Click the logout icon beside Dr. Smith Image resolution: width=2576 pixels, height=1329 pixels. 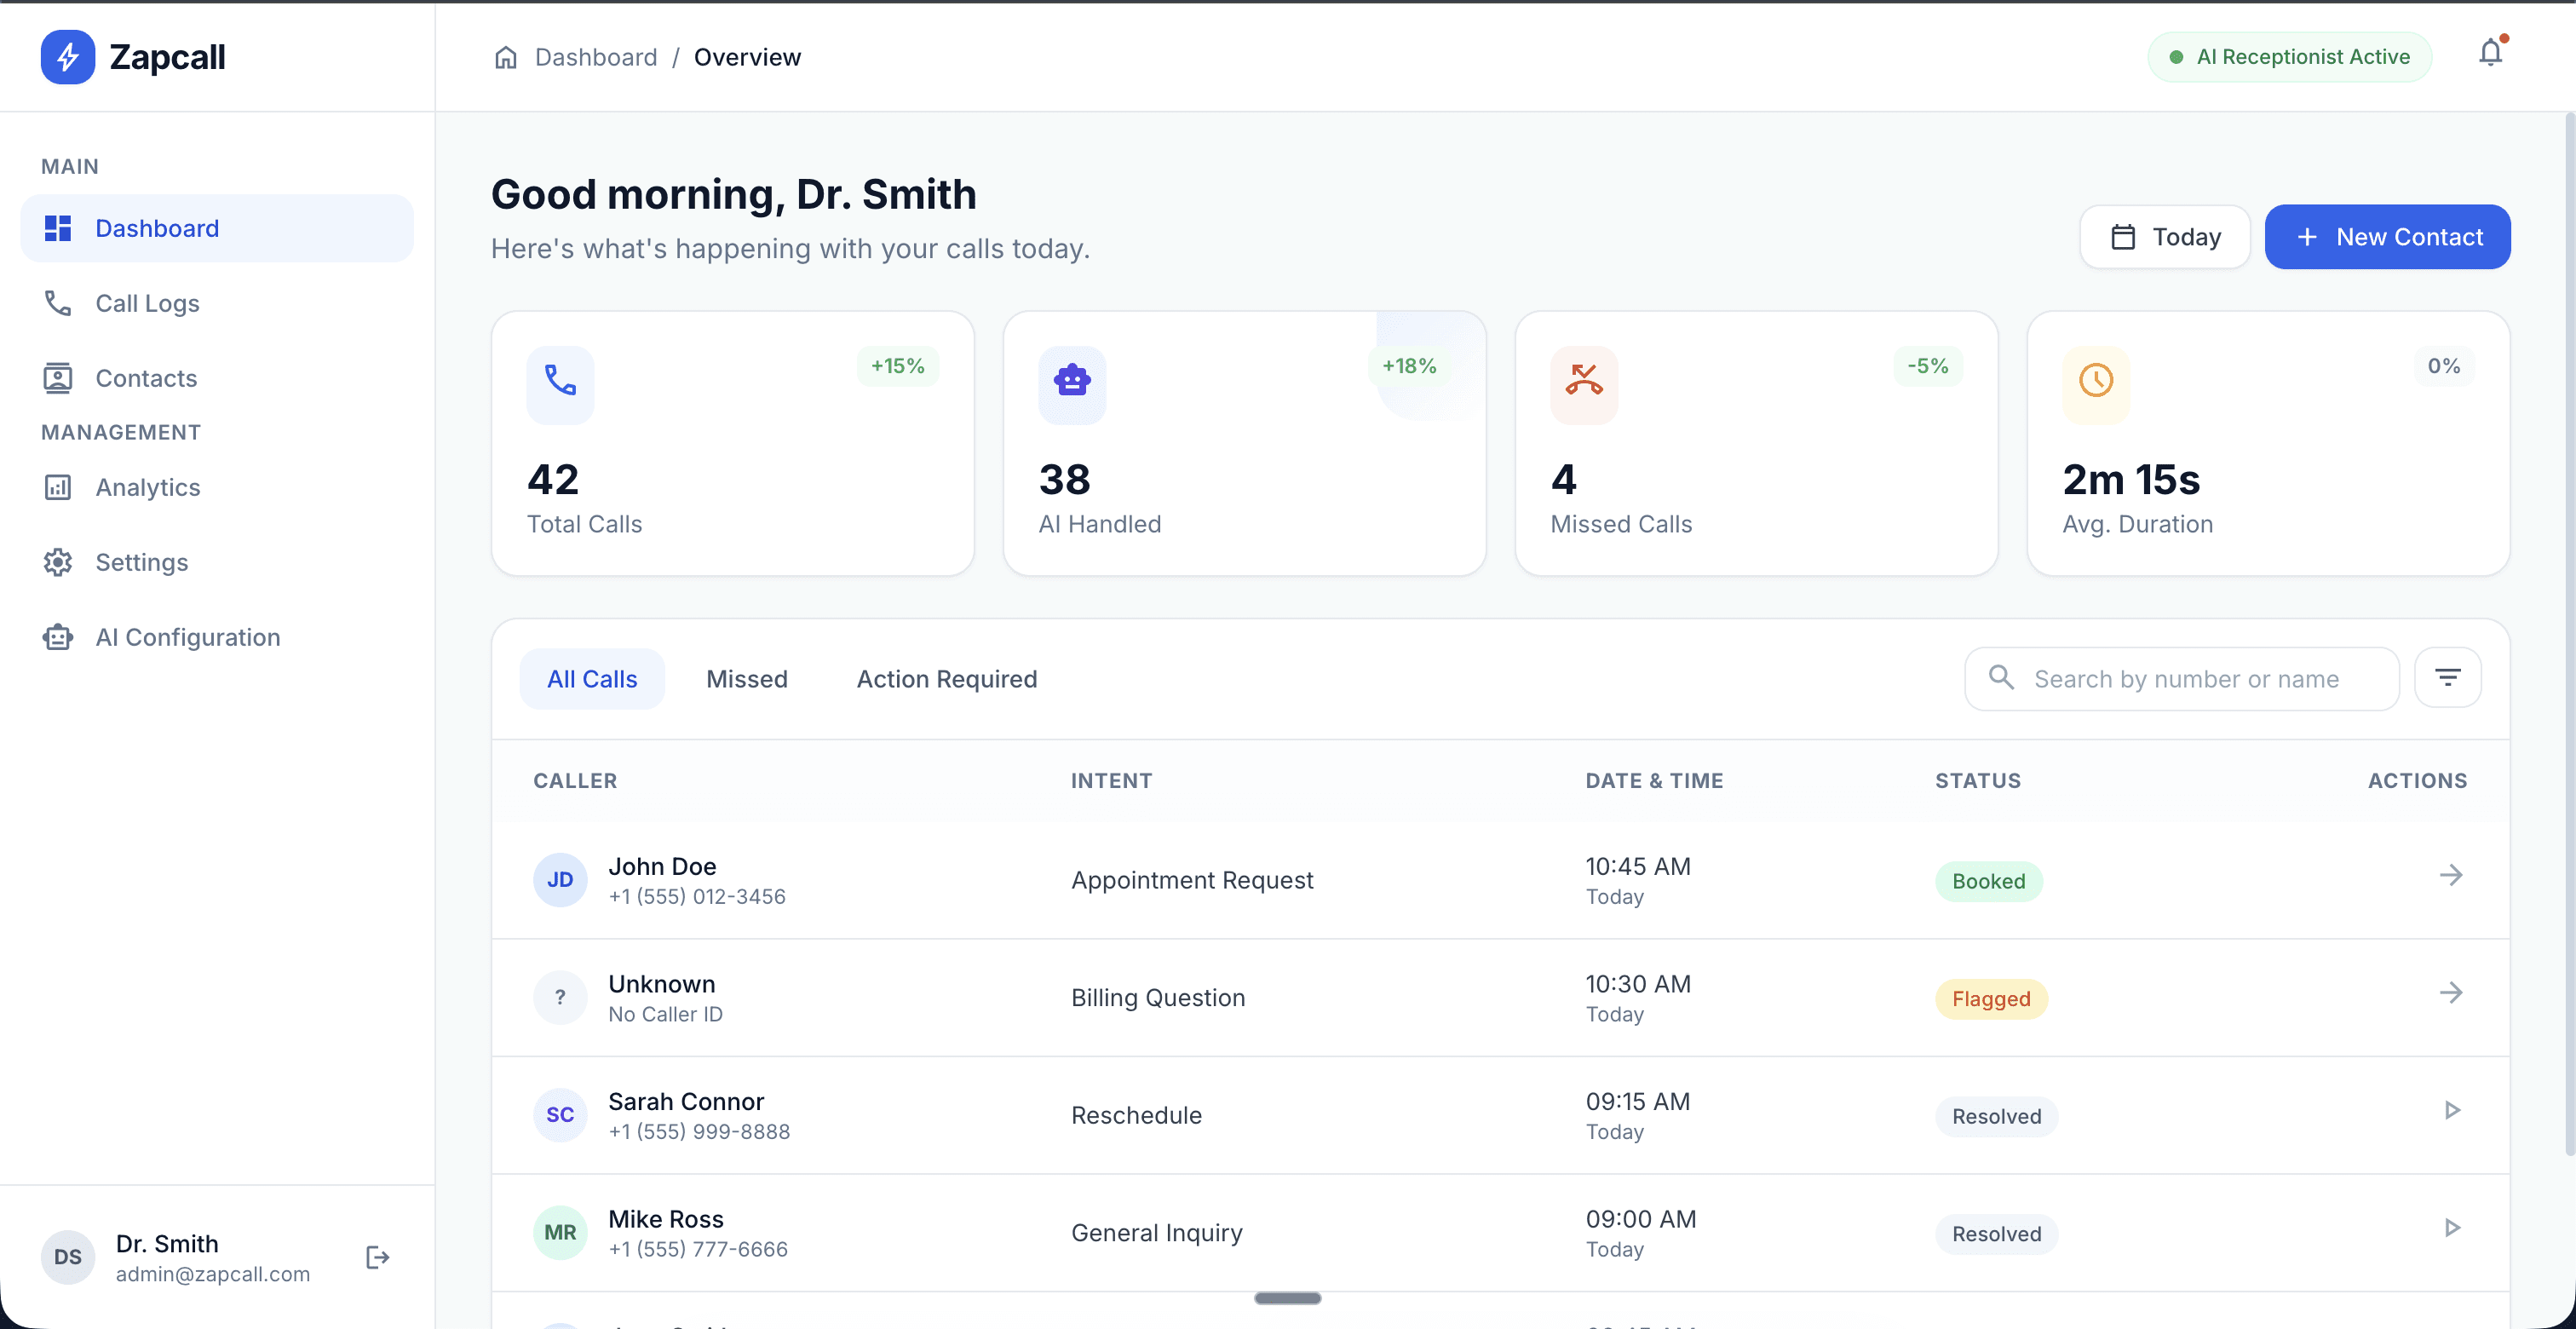377,1257
